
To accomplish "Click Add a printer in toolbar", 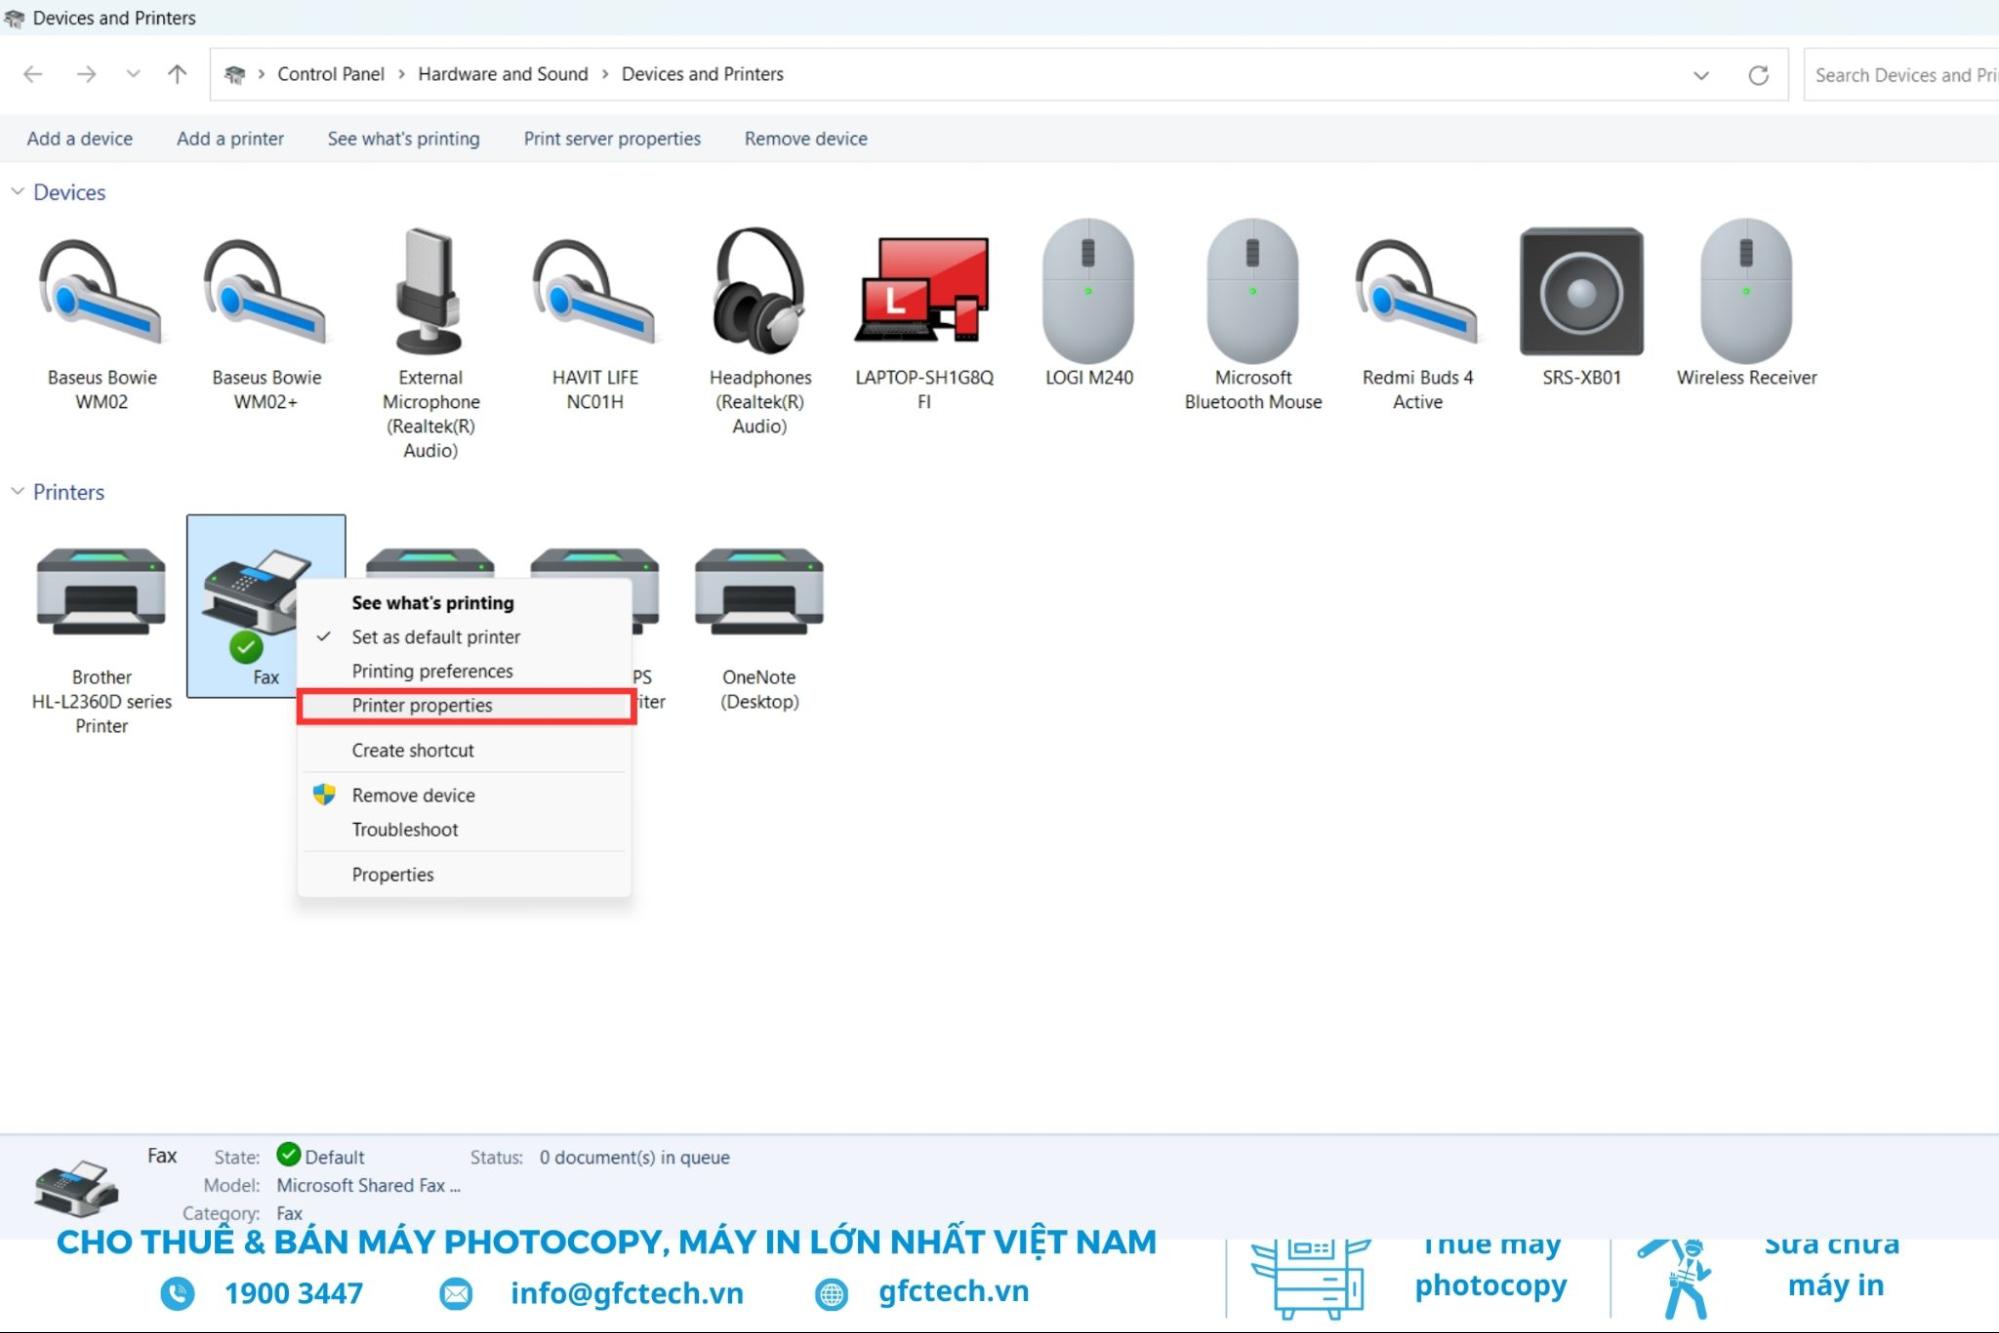I will point(230,139).
